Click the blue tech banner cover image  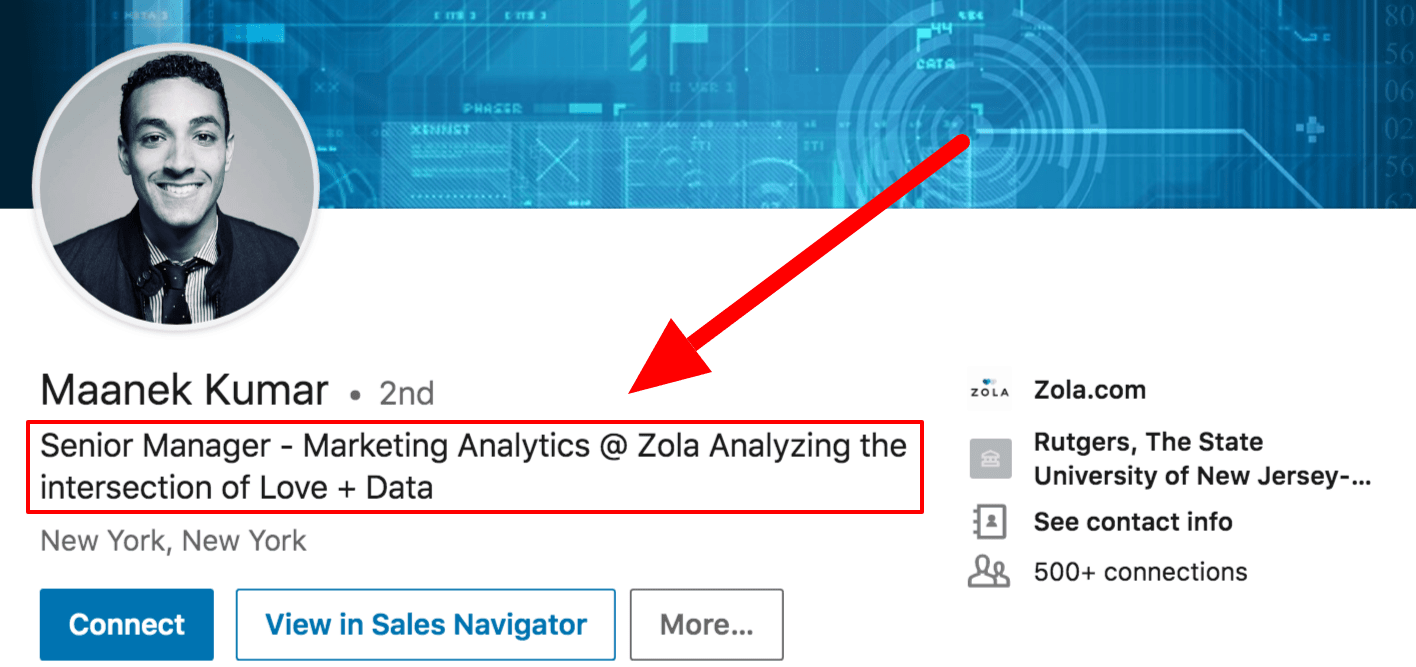click(x=700, y=90)
